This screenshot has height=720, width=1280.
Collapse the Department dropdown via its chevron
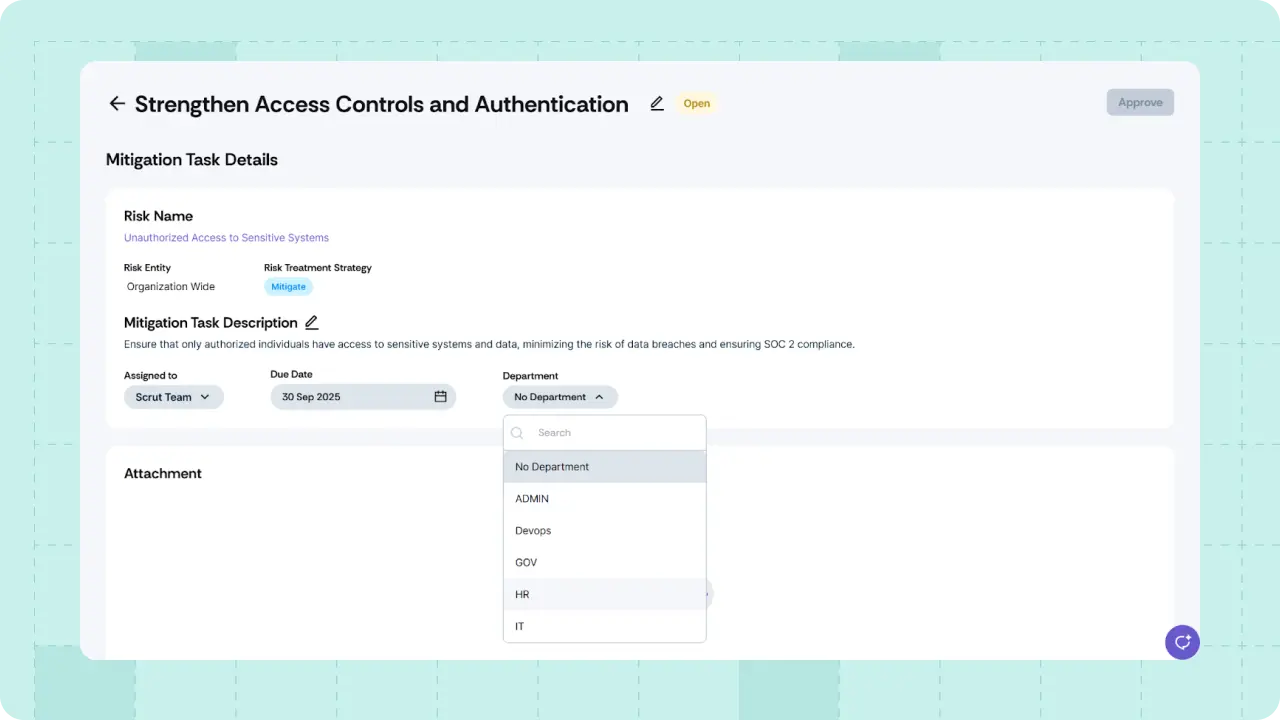coord(599,396)
